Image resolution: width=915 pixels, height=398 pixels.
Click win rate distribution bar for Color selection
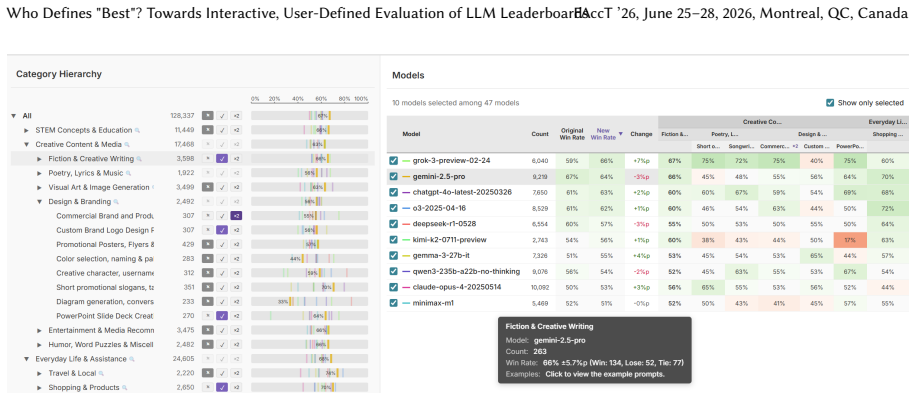tap(309, 259)
